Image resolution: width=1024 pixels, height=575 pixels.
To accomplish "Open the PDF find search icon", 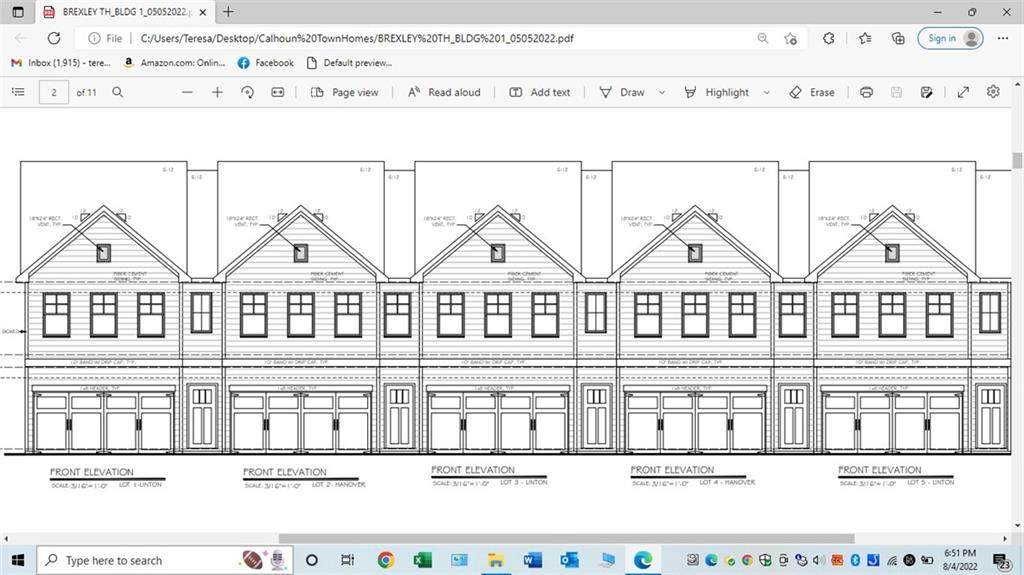I will tap(118, 92).
